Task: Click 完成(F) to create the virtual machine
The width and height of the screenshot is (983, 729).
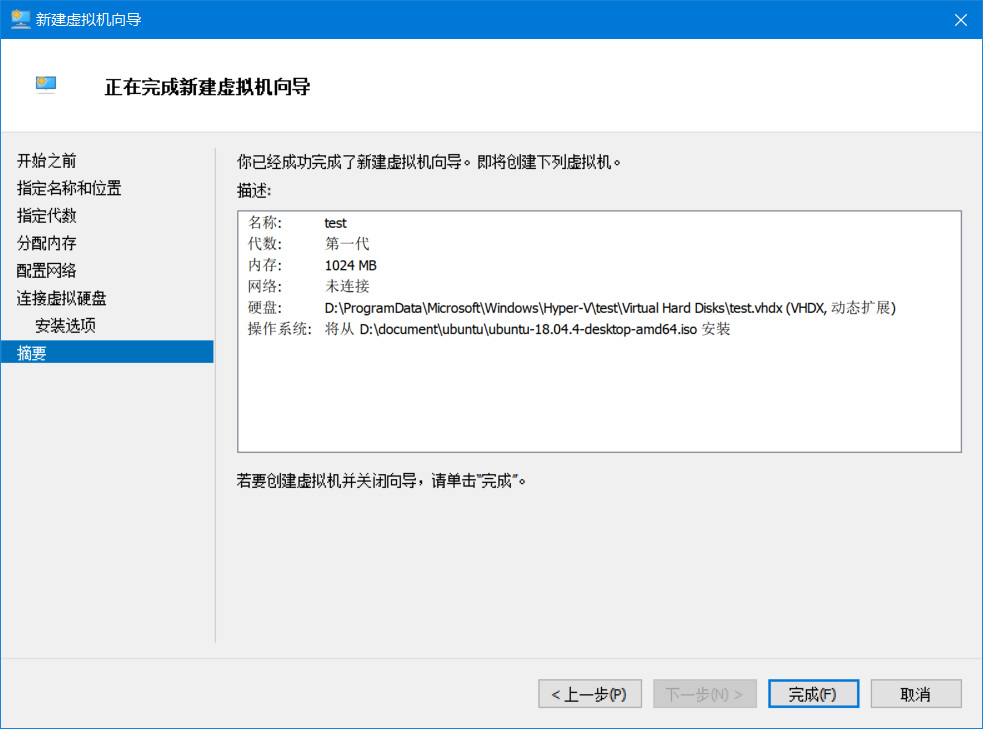Action: click(x=811, y=694)
